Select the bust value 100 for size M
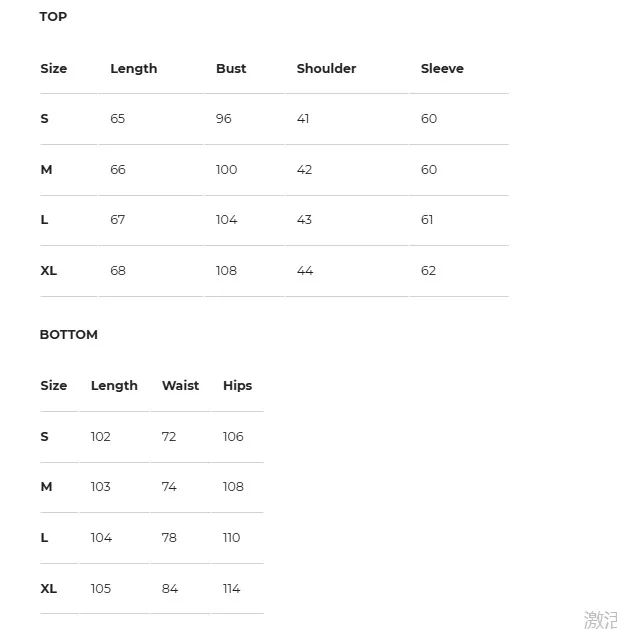The height and width of the screenshot is (629, 617). click(x=226, y=170)
